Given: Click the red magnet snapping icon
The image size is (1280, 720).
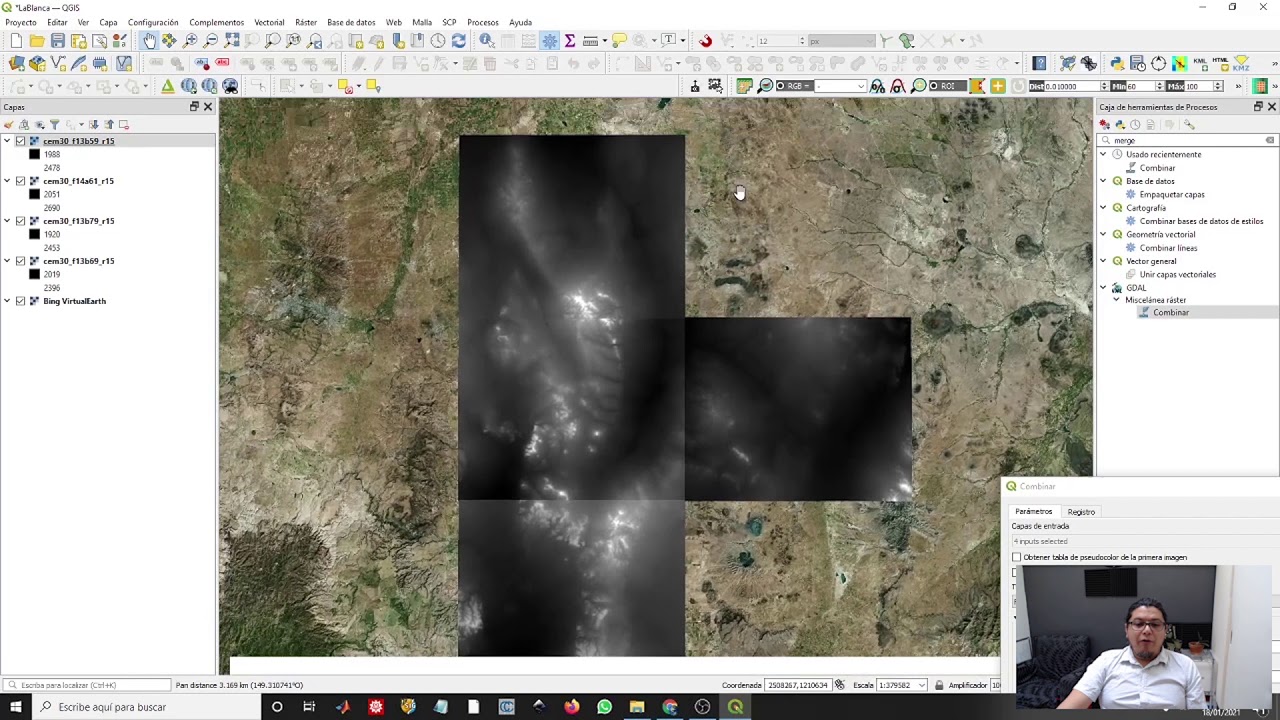Looking at the screenshot, I should [x=705, y=41].
